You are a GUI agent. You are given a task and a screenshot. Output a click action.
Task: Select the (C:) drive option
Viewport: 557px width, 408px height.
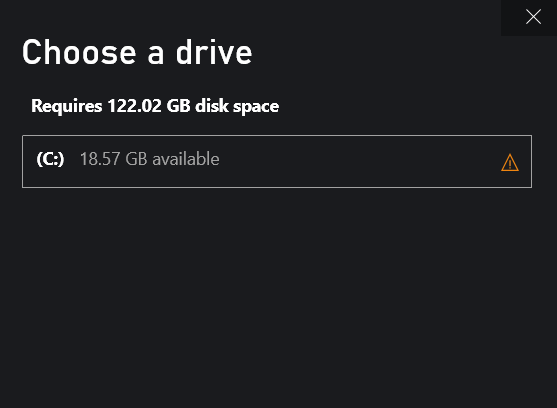[277, 161]
